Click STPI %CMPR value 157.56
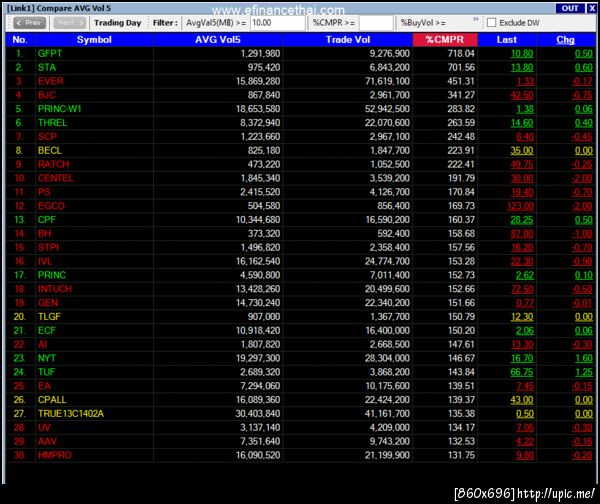This screenshot has width=600, height=504. [461, 247]
